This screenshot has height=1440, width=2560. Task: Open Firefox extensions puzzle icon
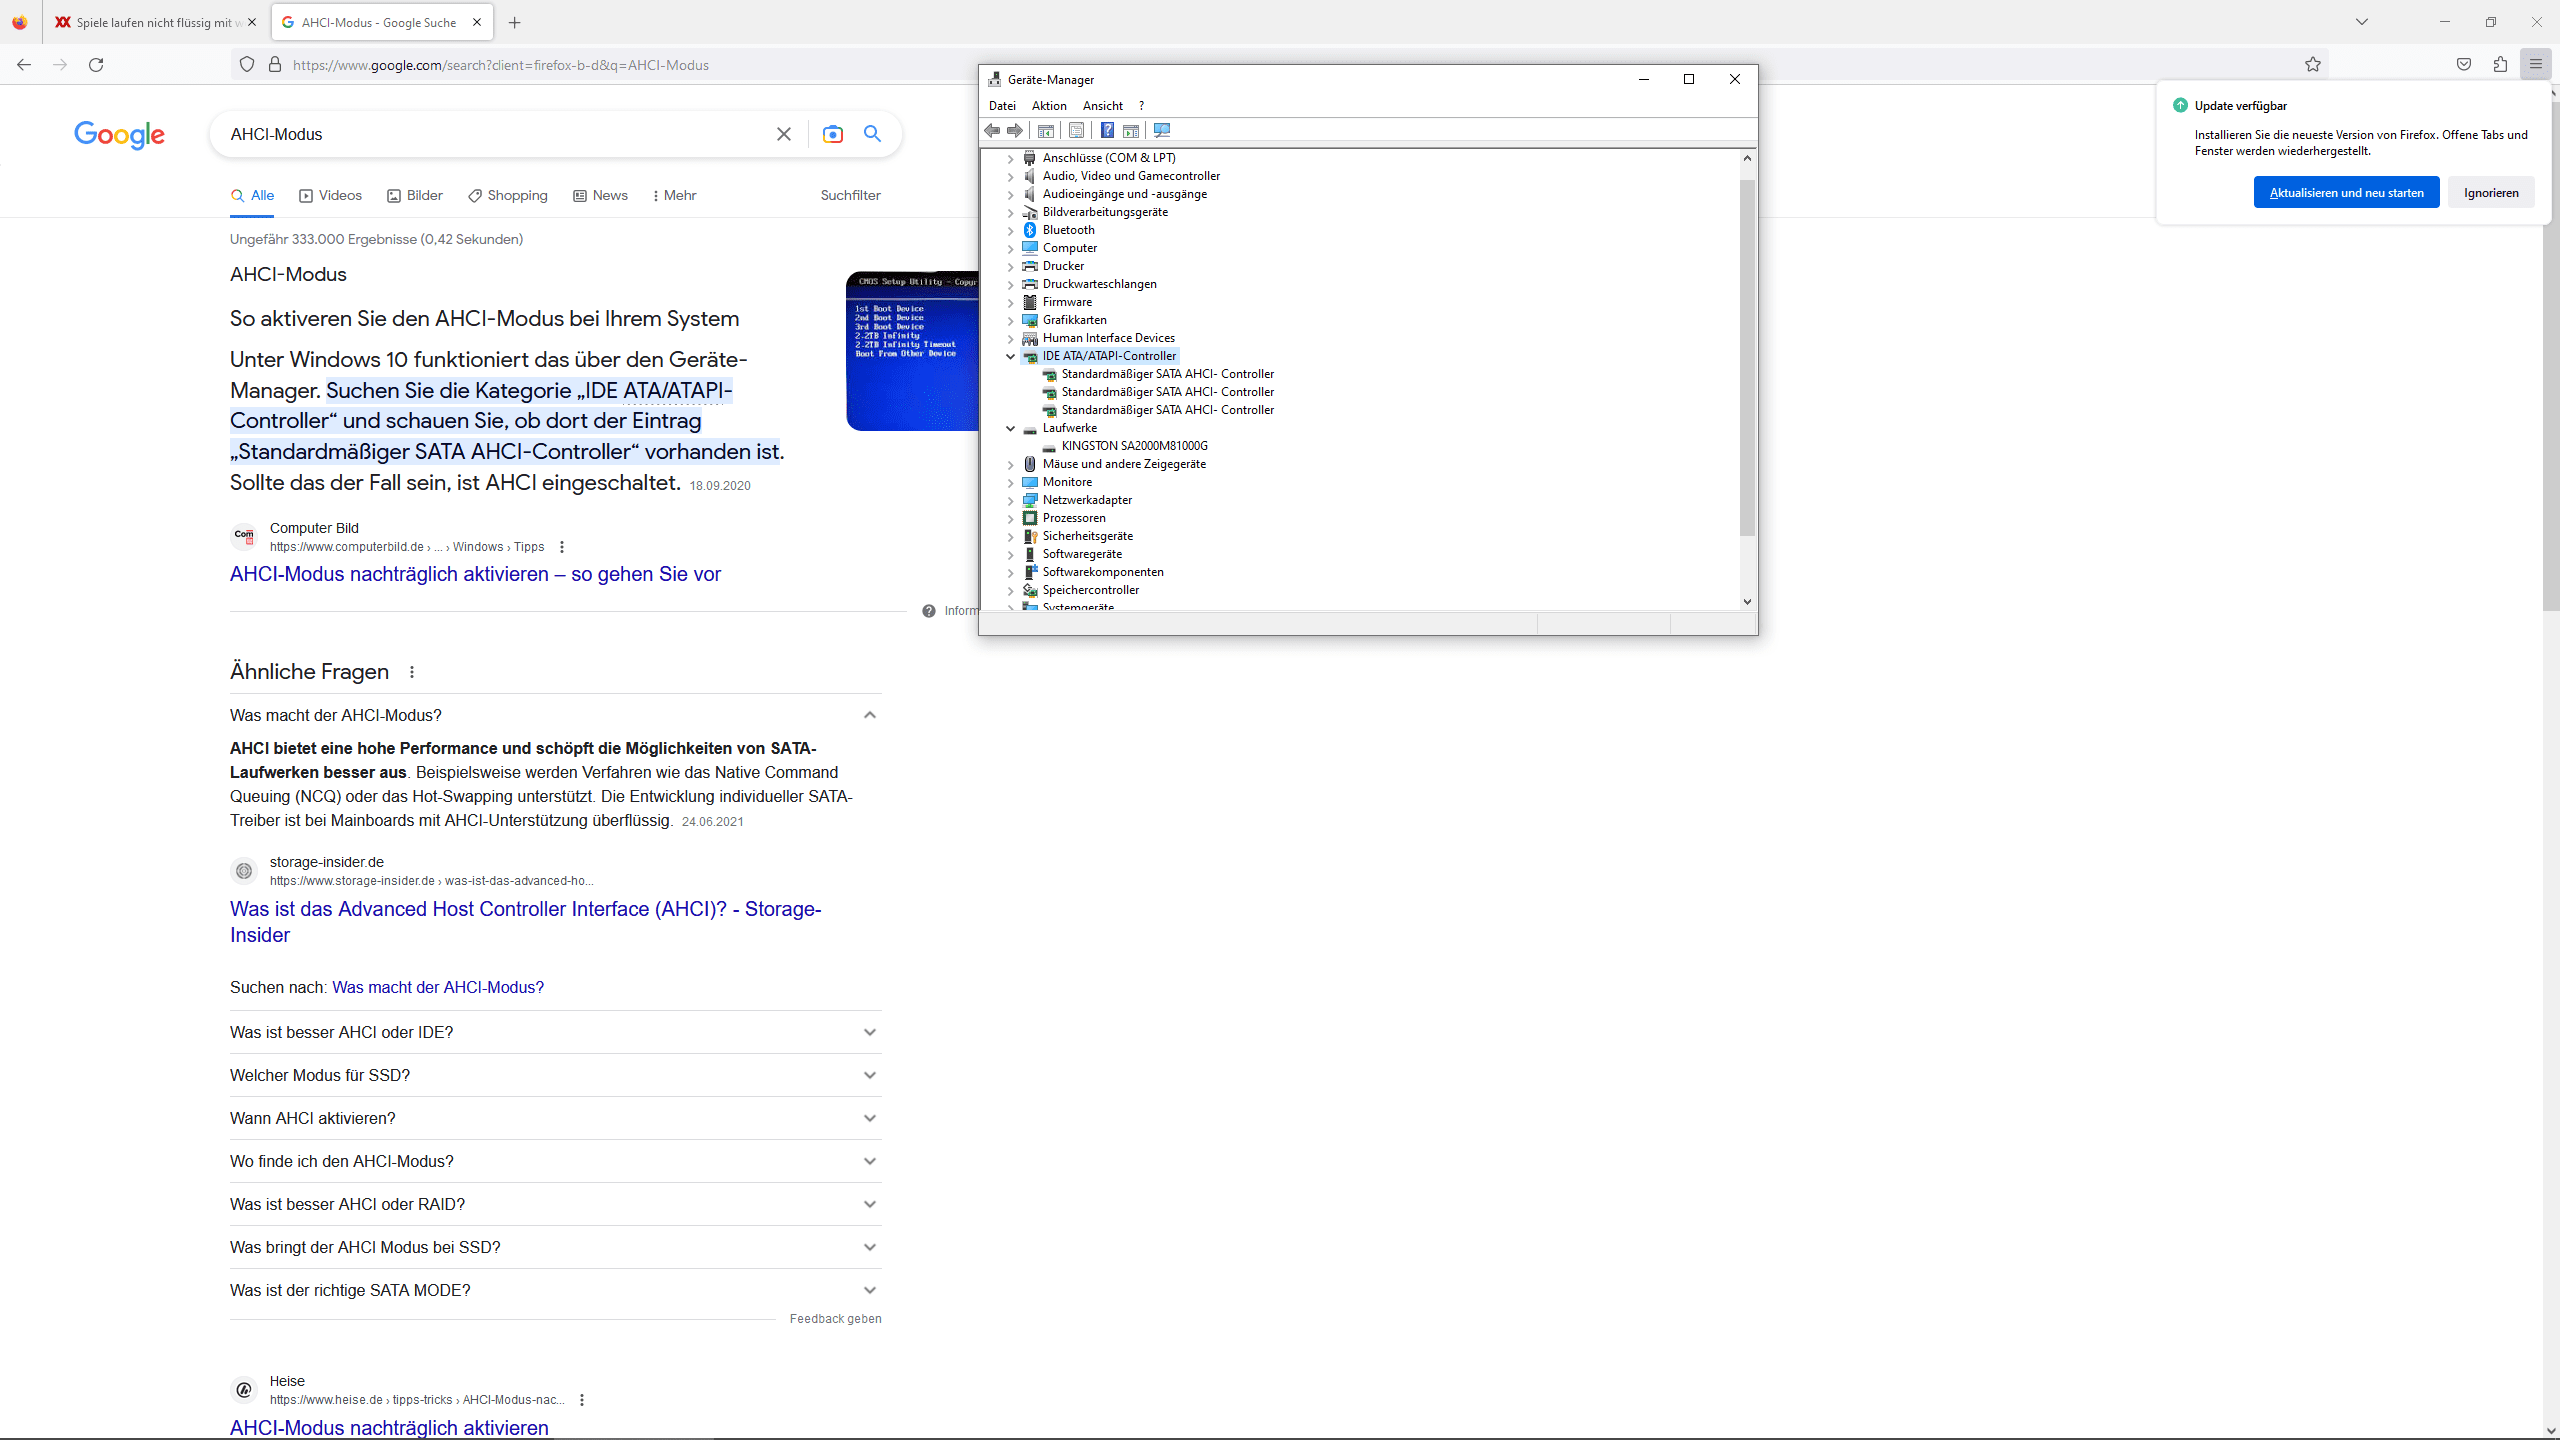point(2500,65)
